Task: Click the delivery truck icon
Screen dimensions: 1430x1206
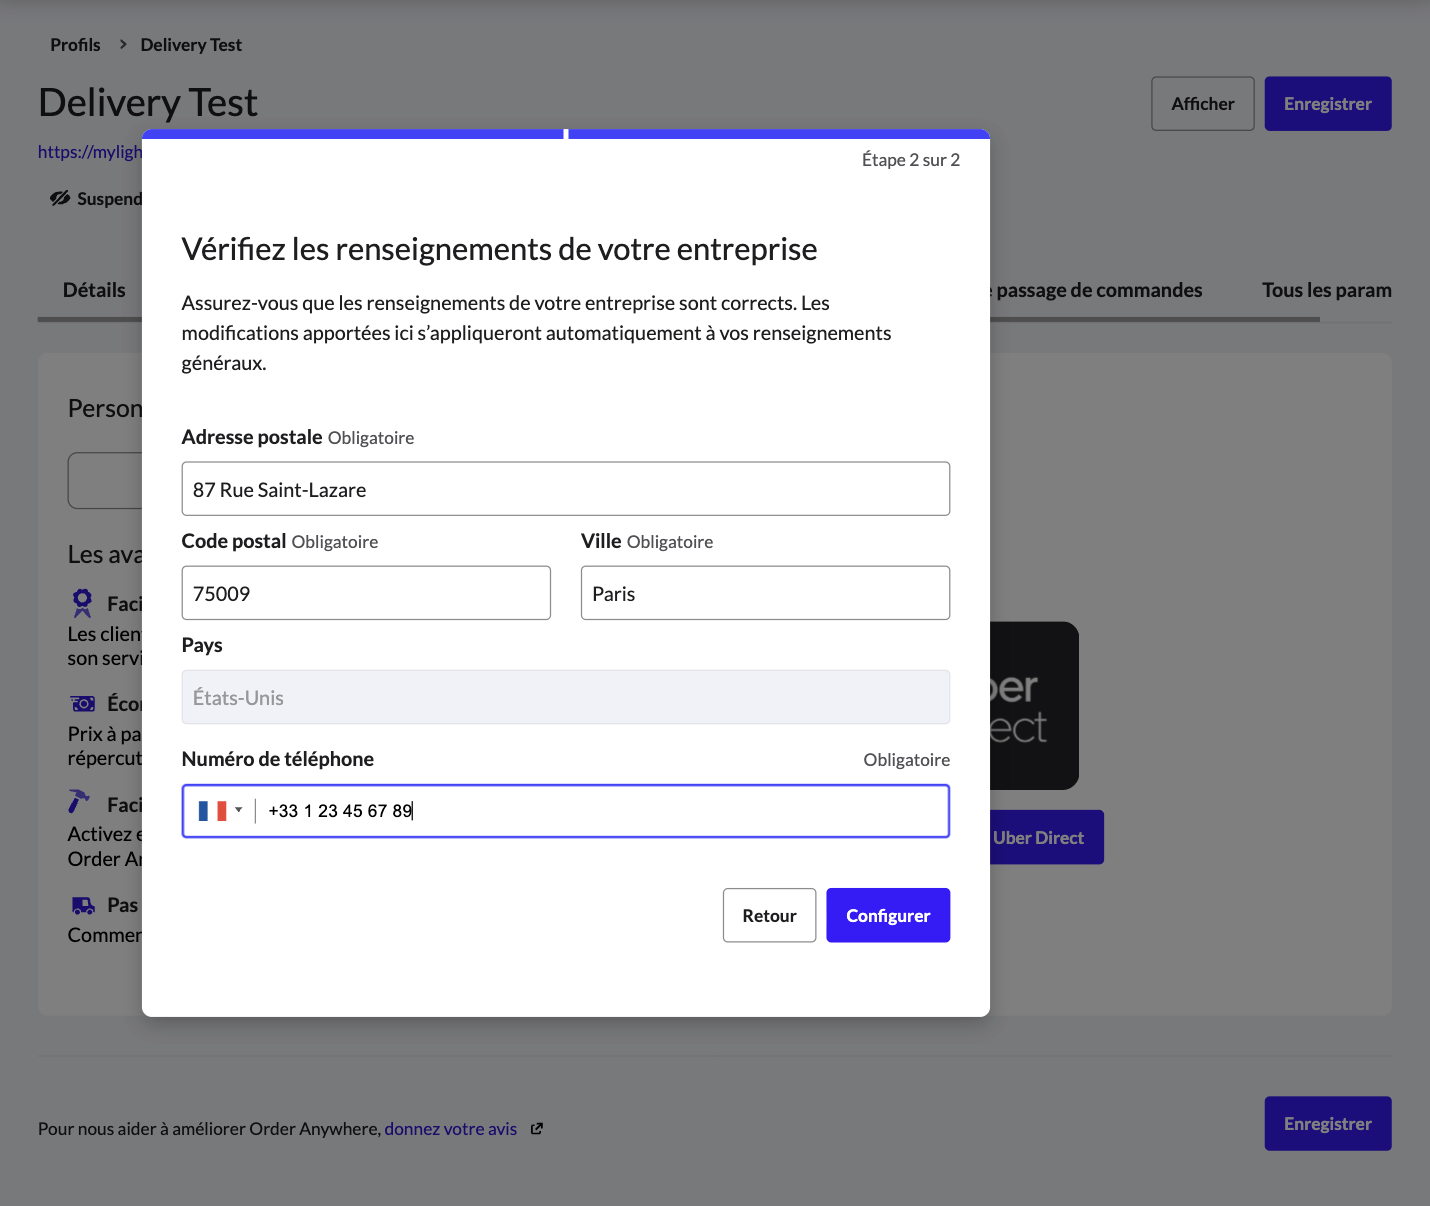Action: click(x=83, y=906)
